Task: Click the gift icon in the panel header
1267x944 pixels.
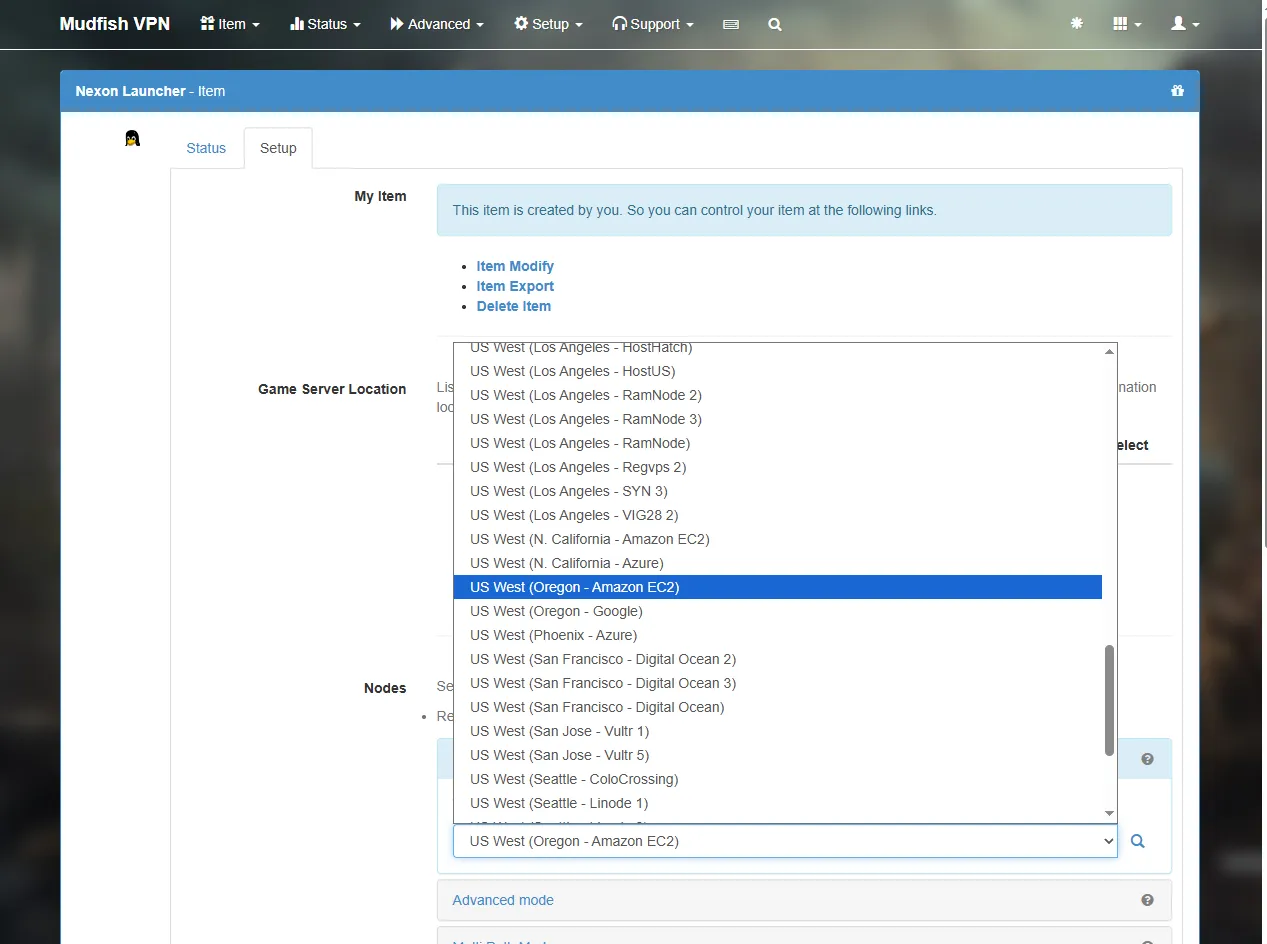Action: (x=1177, y=91)
